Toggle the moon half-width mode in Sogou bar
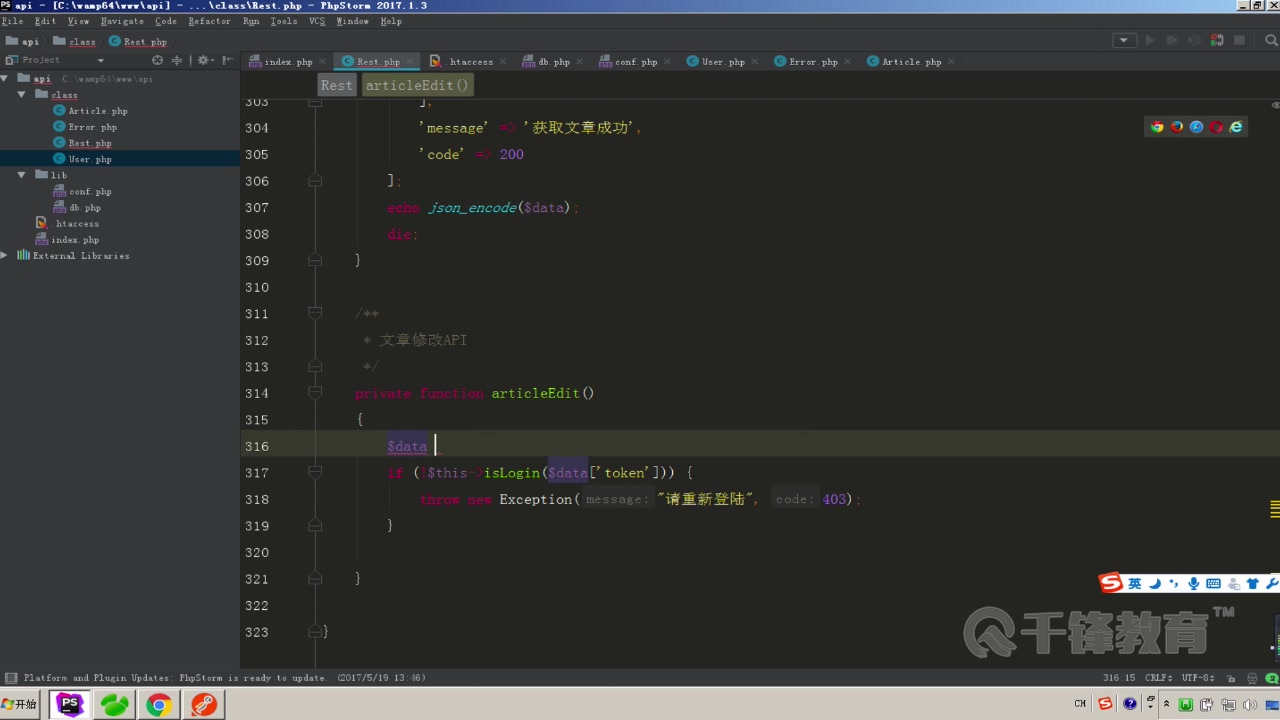Image resolution: width=1280 pixels, height=720 pixels. pos(1155,583)
